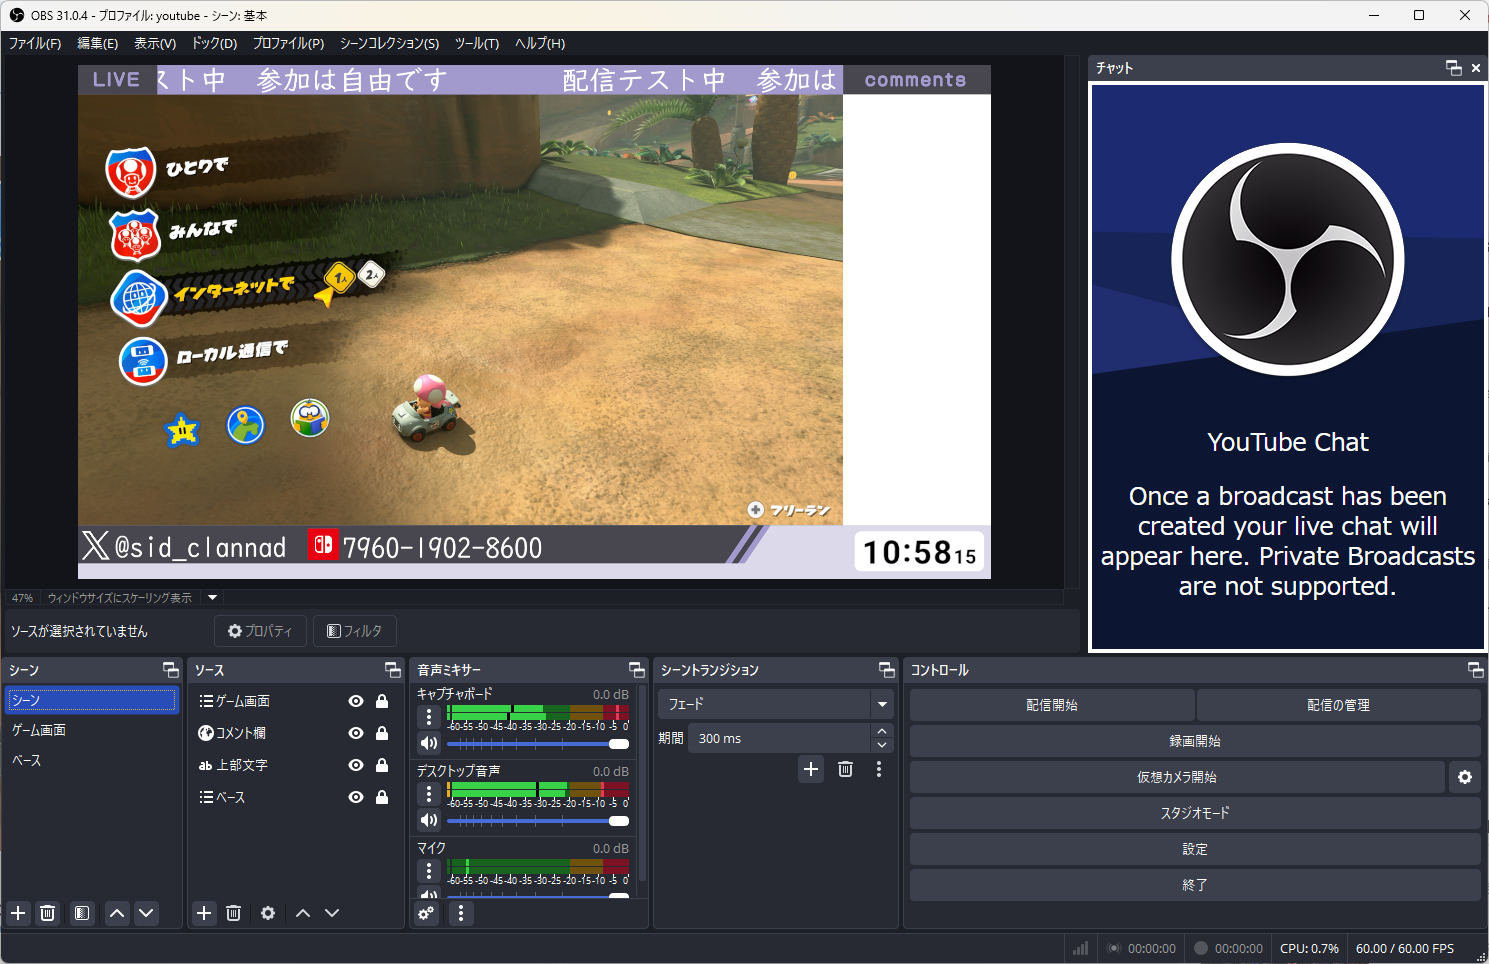Open source フィルタ button
The height and width of the screenshot is (964, 1489).
(355, 631)
